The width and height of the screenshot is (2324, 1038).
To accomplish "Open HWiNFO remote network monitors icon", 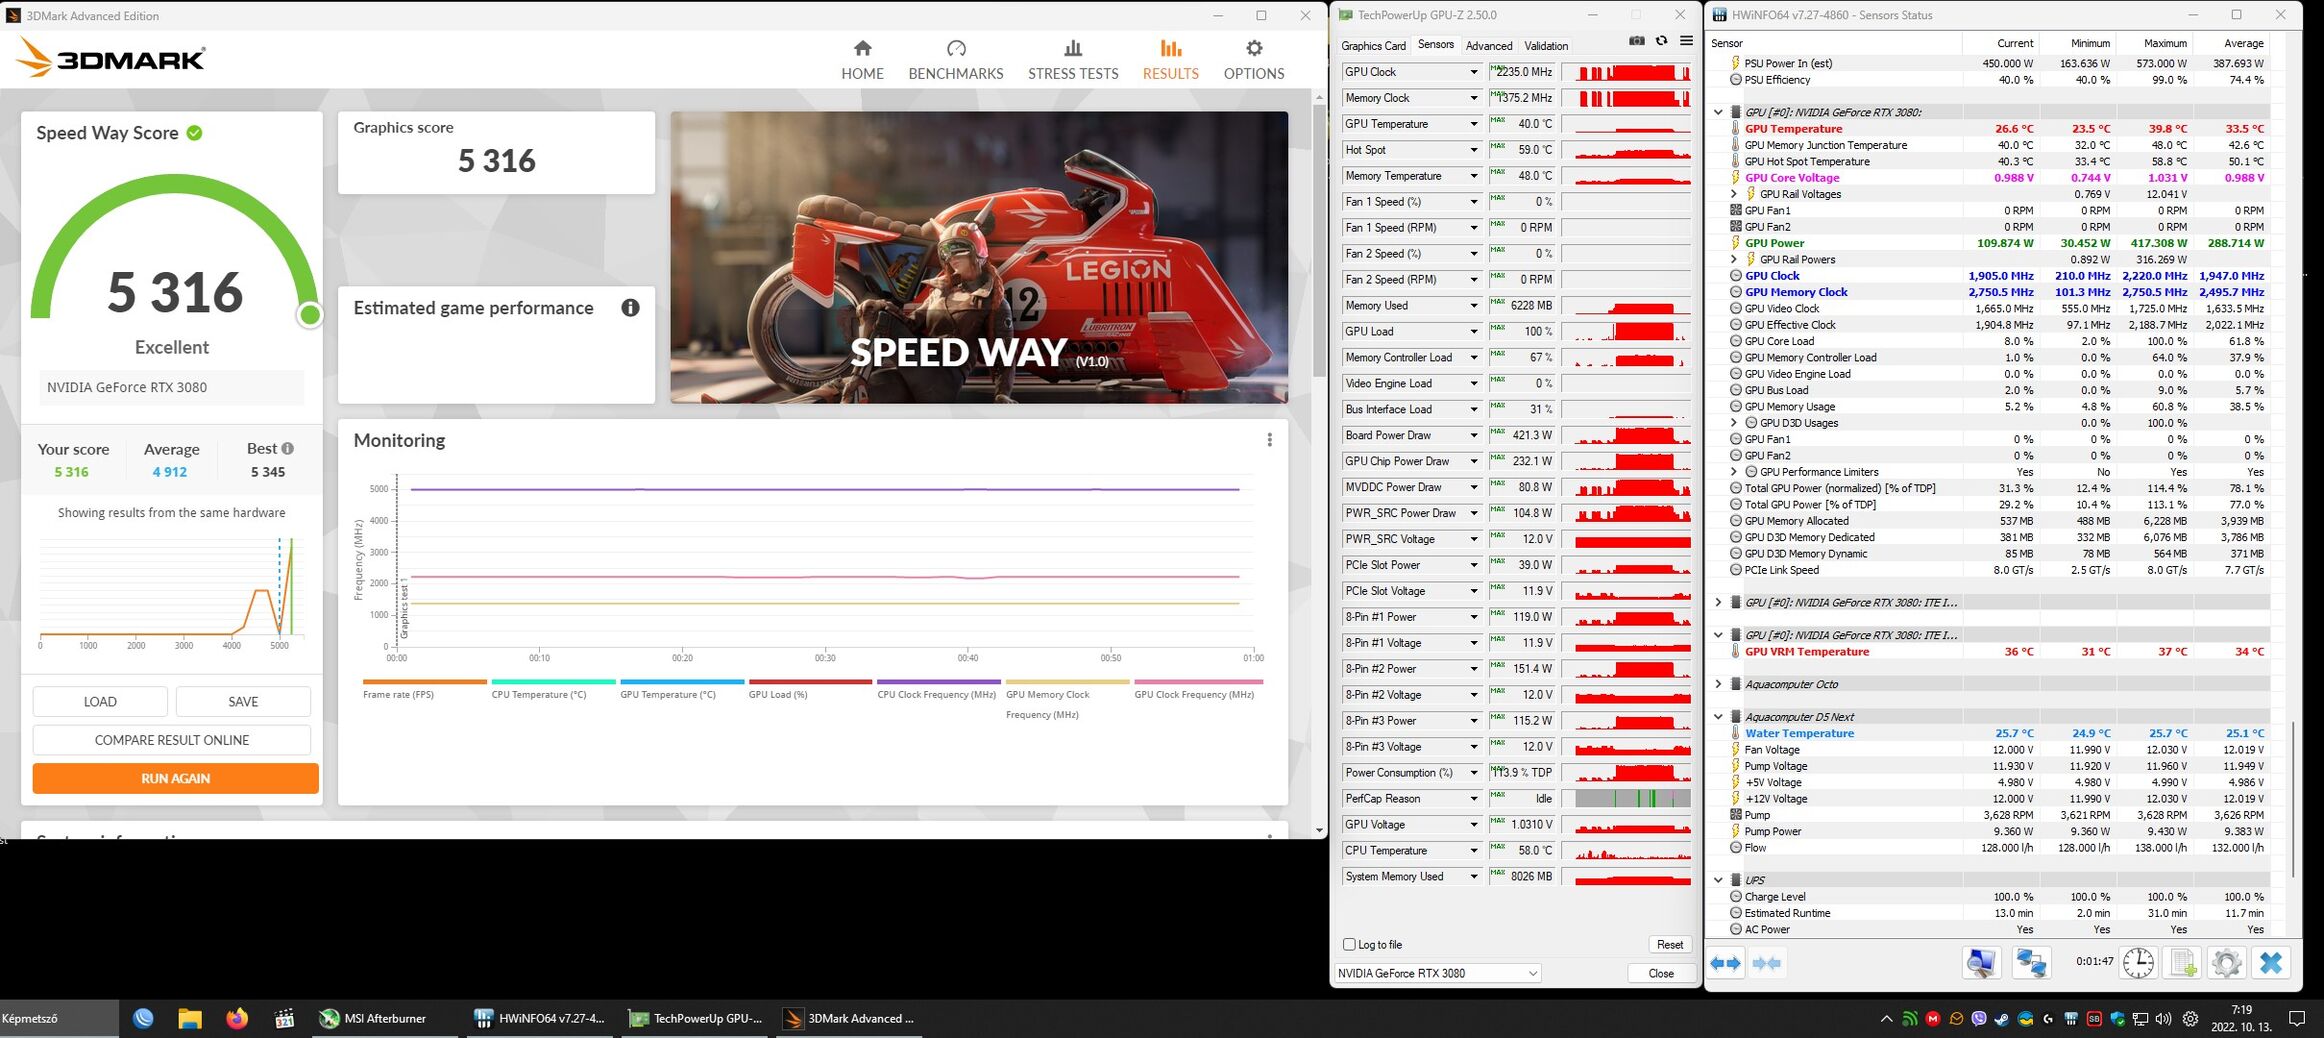I will 2031,963.
